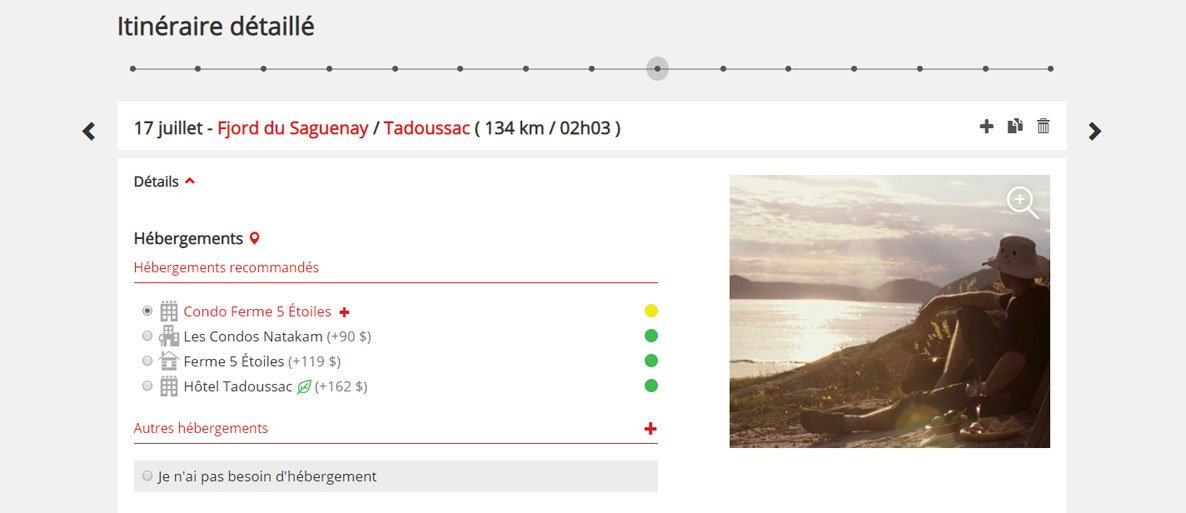Viewport: 1186px width, 513px height.
Task: Click building icon of Hôtel Tadoussac
Action: 169,386
